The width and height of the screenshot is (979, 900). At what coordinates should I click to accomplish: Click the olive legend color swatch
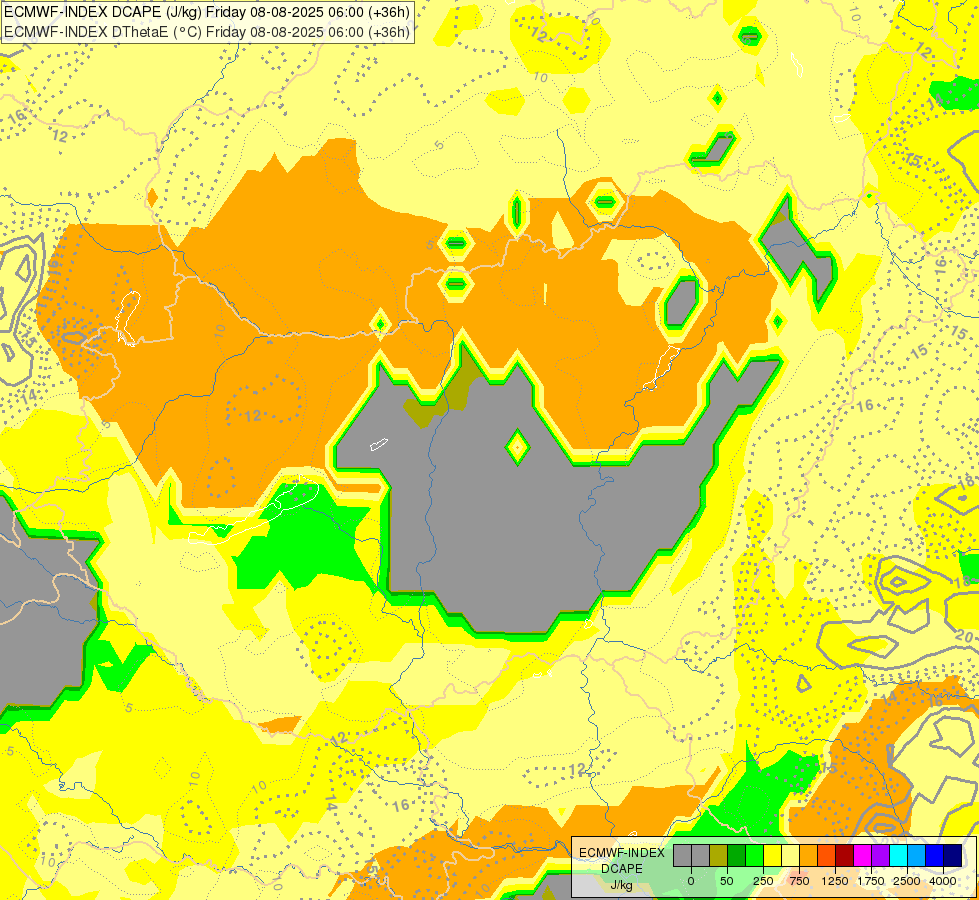pos(719,855)
